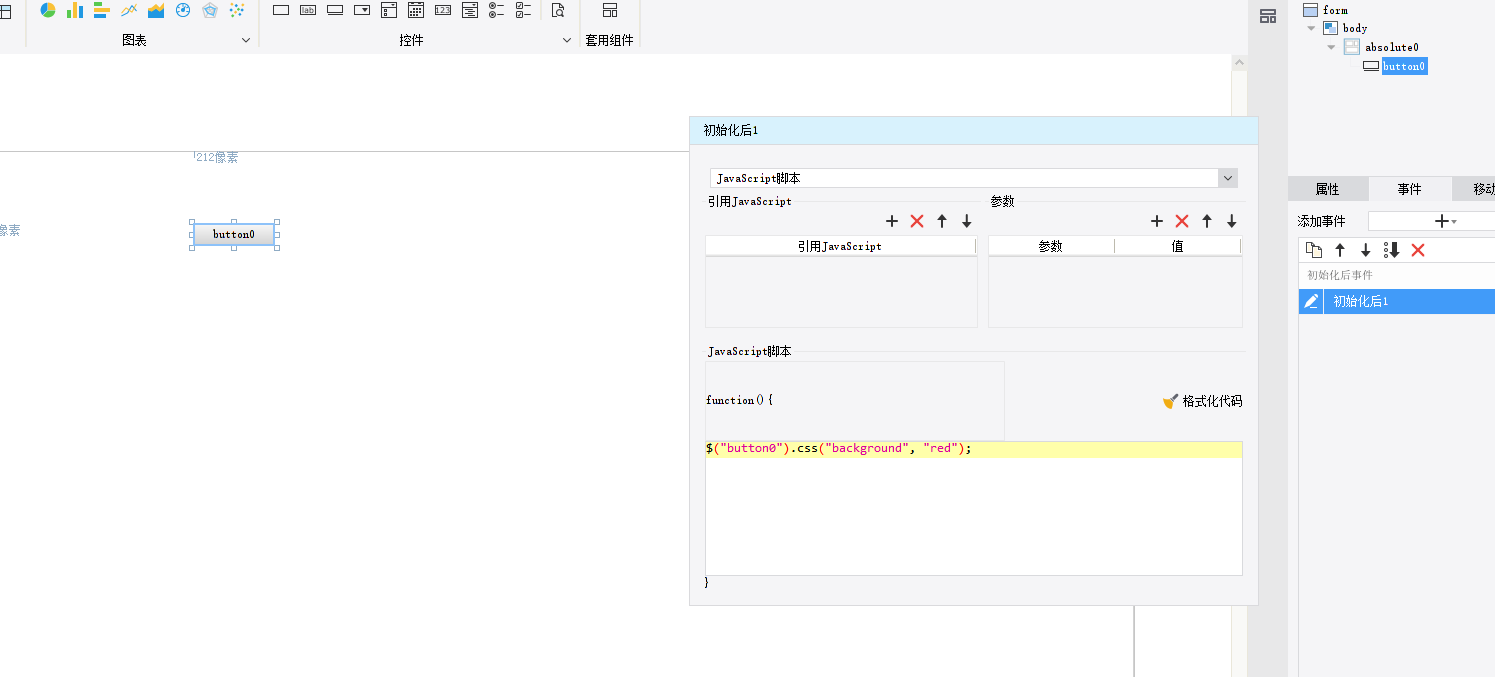Add a referenced JavaScript entry
The height and width of the screenshot is (677, 1495).
click(892, 221)
